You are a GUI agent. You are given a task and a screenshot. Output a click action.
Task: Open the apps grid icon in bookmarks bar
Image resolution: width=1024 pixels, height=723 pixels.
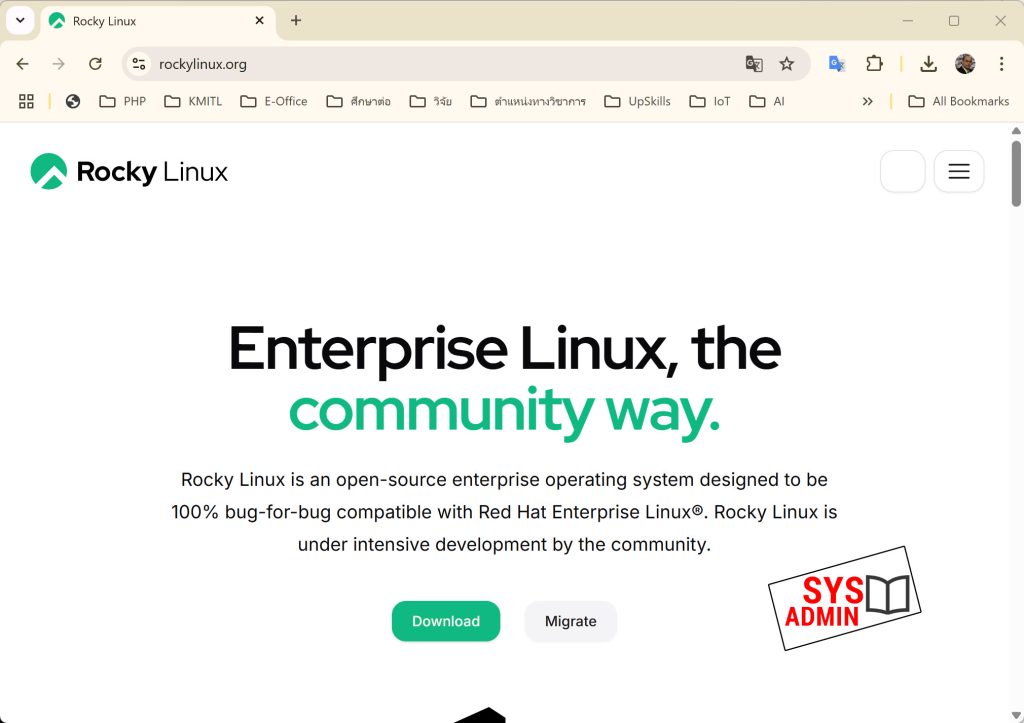pyautogui.click(x=27, y=101)
